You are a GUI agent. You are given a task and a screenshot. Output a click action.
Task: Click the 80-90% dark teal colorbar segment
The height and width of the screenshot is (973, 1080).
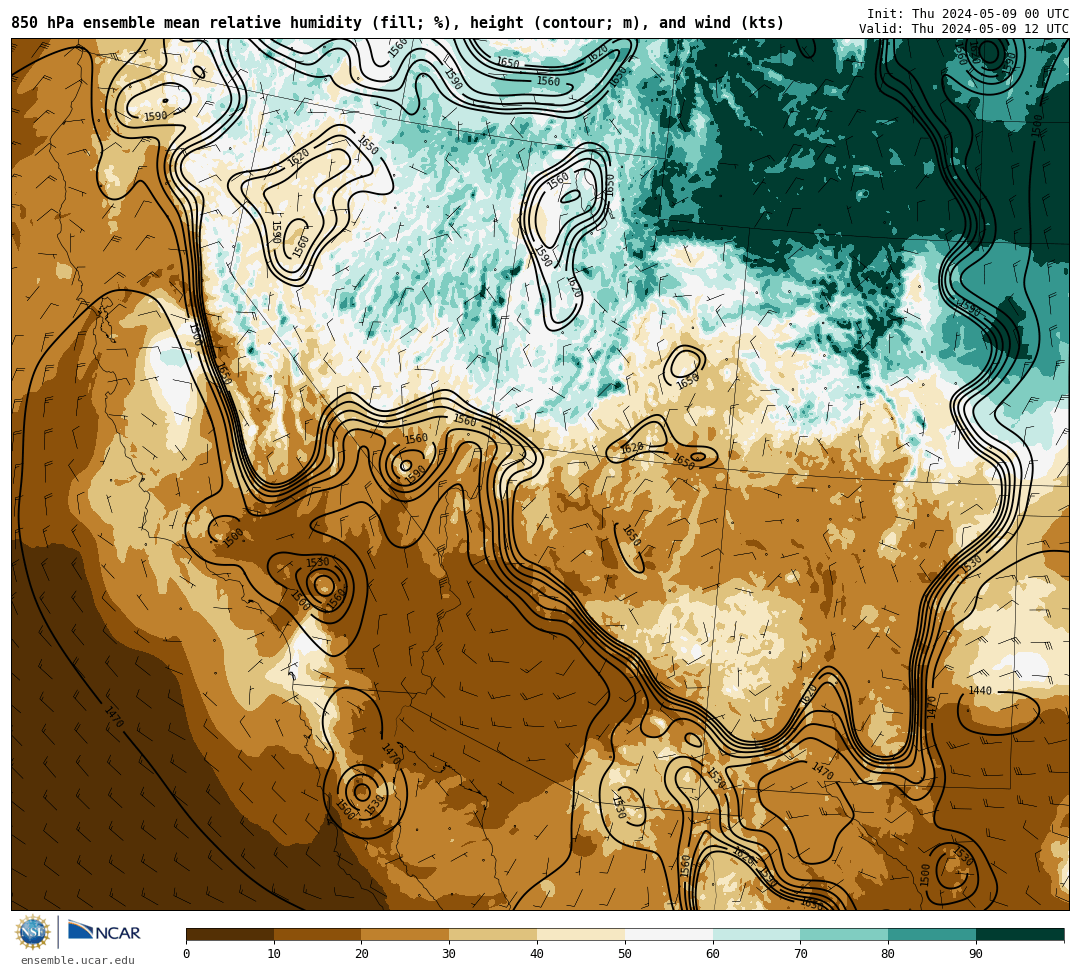(932, 934)
